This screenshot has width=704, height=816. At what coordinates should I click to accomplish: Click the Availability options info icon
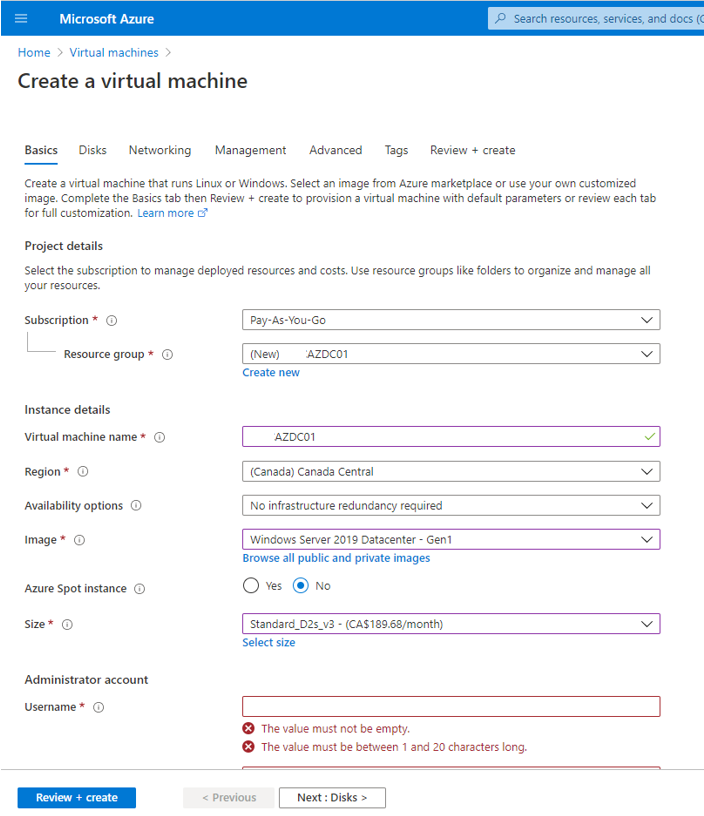pyautogui.click(x=136, y=505)
